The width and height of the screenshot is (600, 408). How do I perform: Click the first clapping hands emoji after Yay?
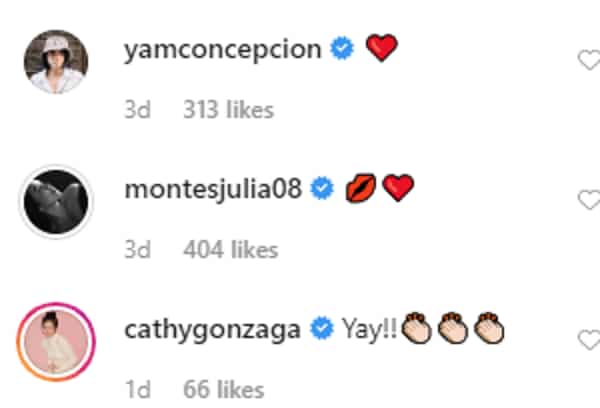point(417,328)
